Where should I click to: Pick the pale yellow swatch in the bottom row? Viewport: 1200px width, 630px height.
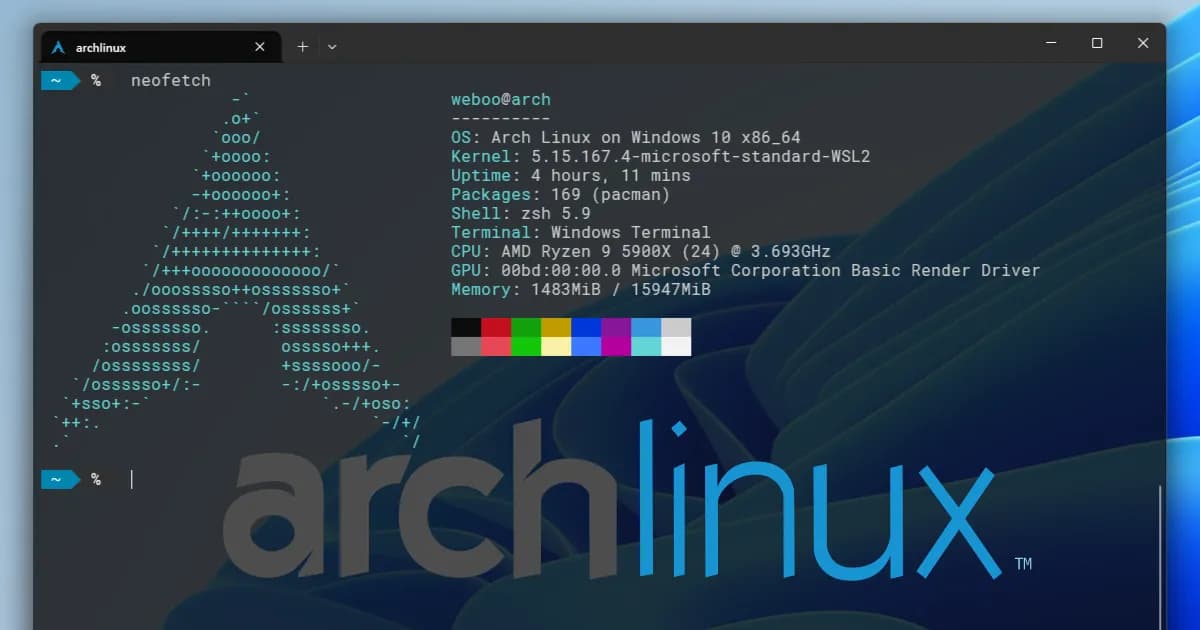click(556, 346)
